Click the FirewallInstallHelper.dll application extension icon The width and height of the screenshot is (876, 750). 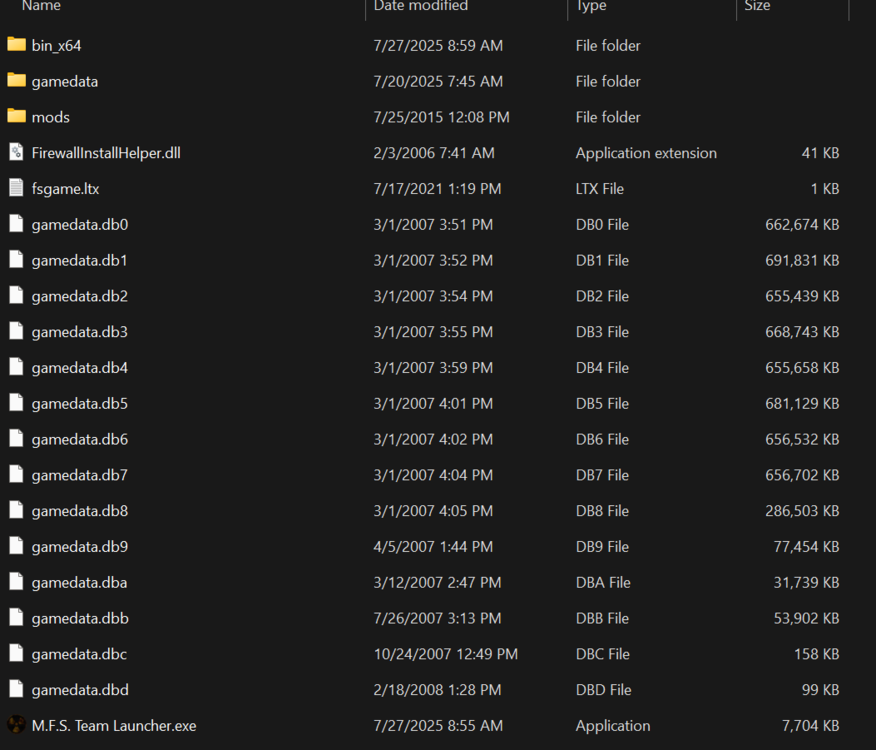point(16,152)
